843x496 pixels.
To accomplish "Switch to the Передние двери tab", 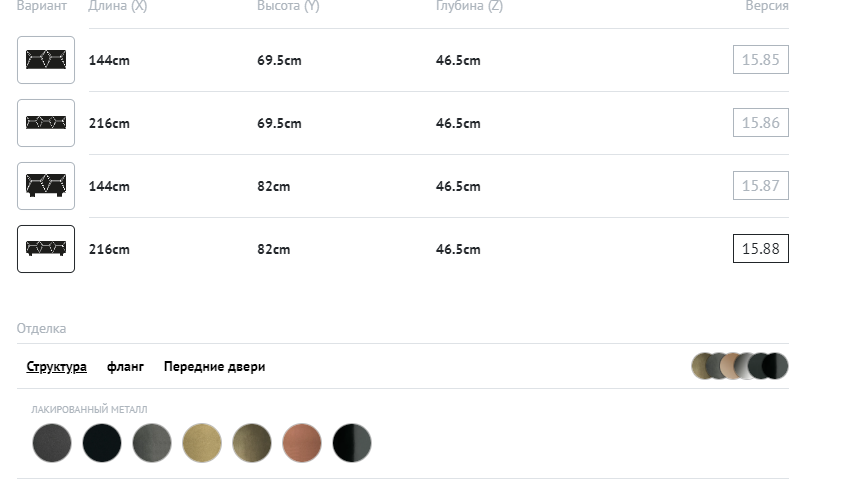I will click(x=214, y=367).
